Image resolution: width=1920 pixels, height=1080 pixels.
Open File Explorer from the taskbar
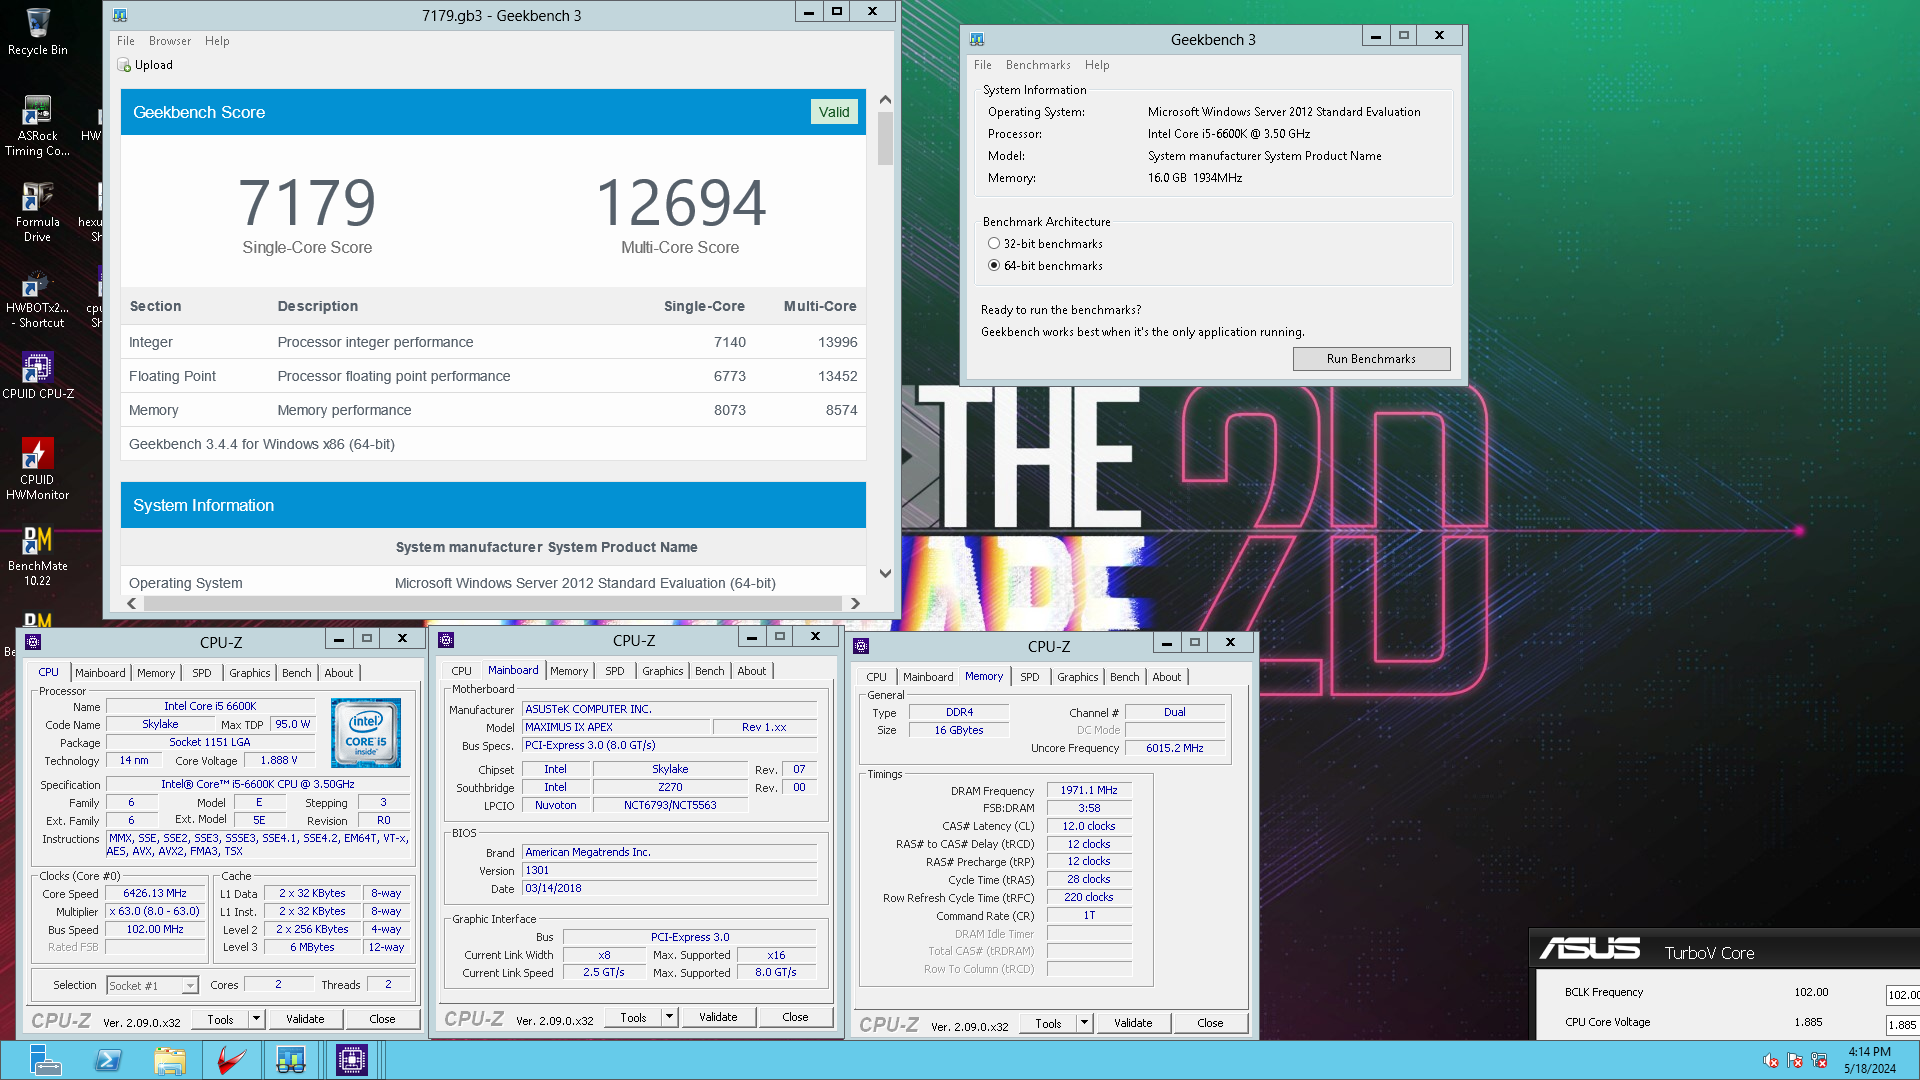(170, 1060)
